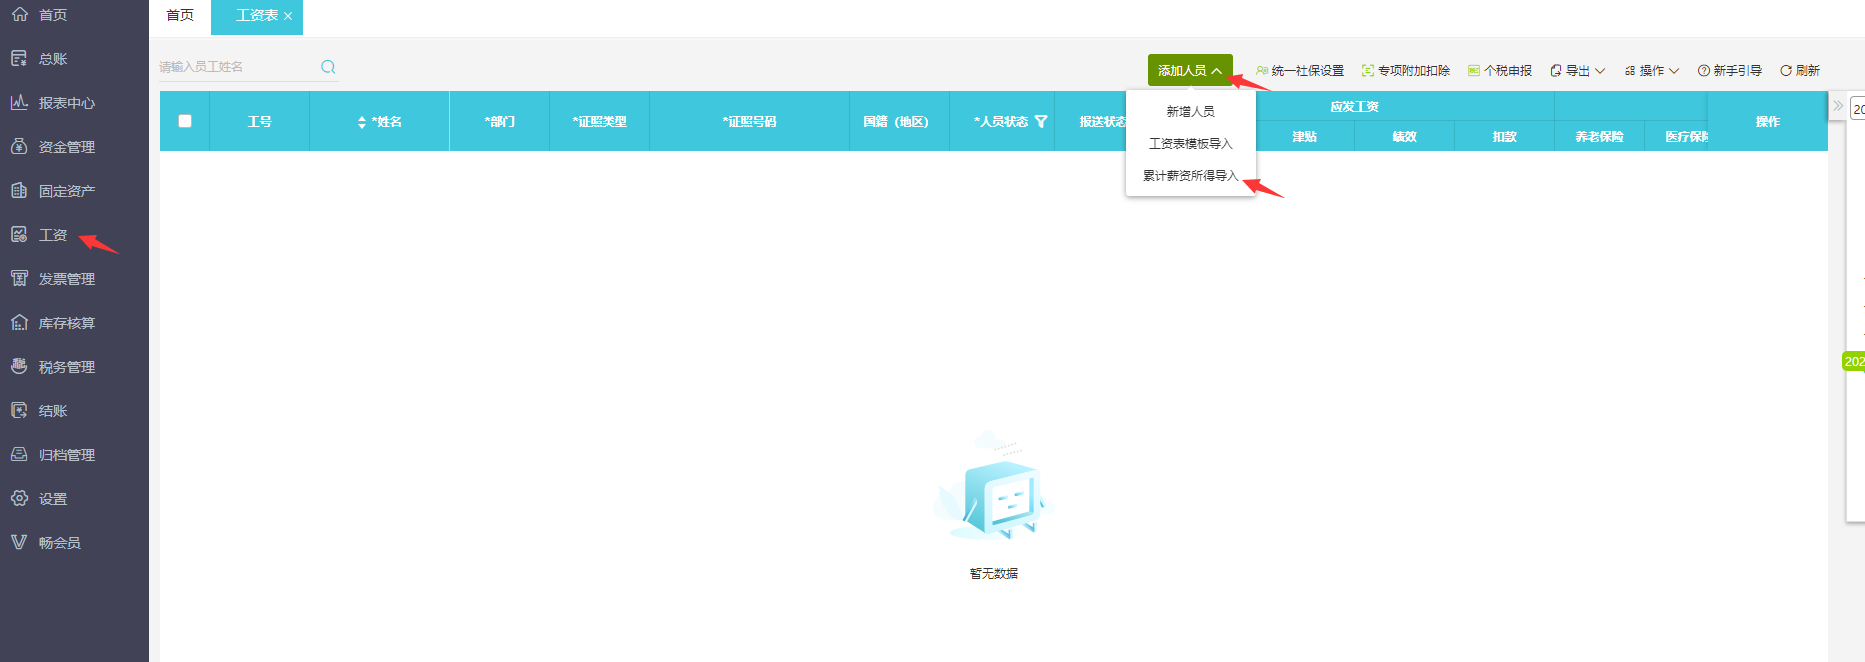Open the 人员状态 column filter

(1041, 122)
